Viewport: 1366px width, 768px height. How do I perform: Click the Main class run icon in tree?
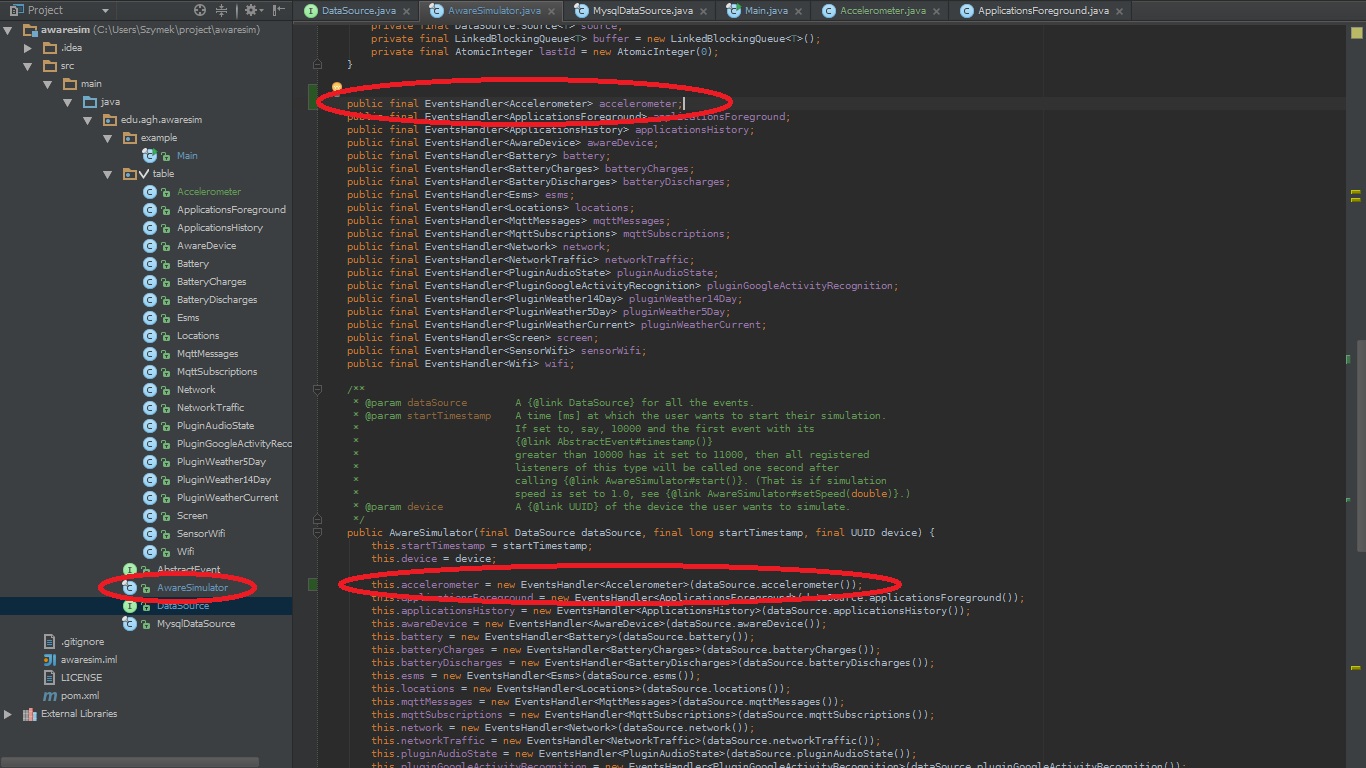150,156
